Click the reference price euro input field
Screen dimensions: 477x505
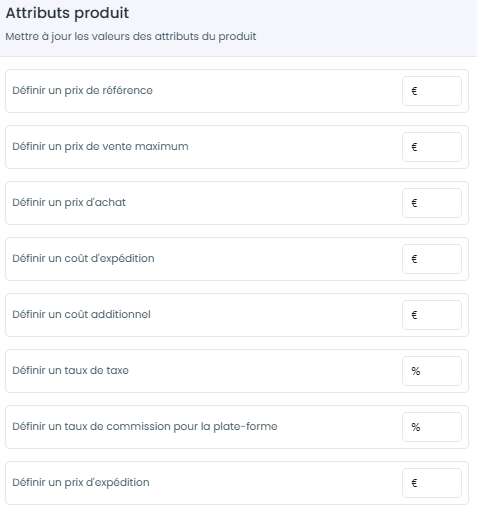(432, 91)
